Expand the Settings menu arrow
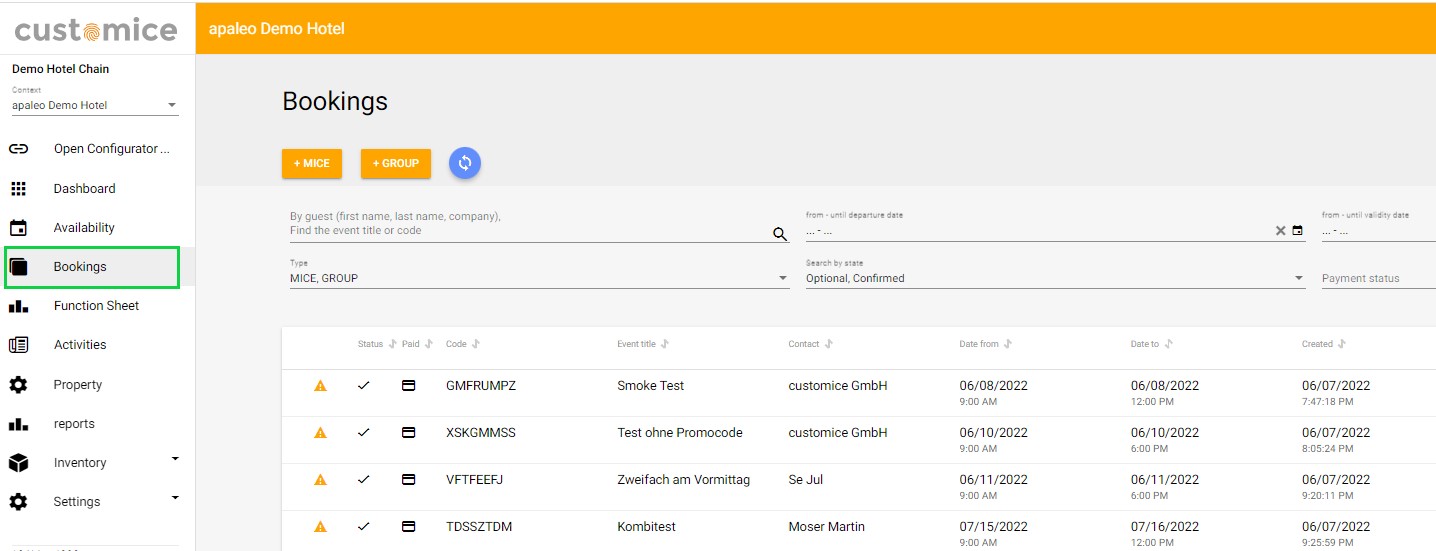The image size is (1436, 551). pyautogui.click(x=175, y=498)
